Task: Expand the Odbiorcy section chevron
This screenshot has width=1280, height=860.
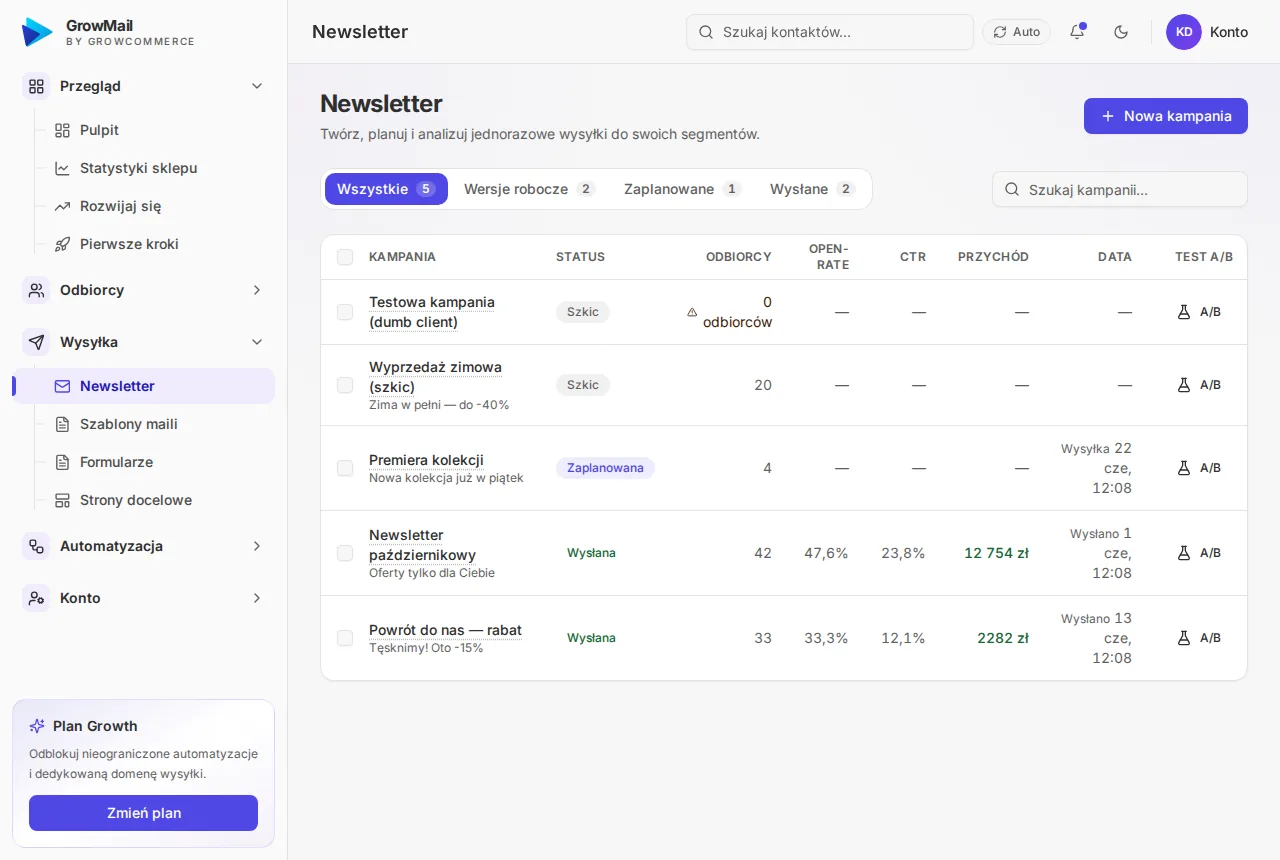Action: point(257,290)
